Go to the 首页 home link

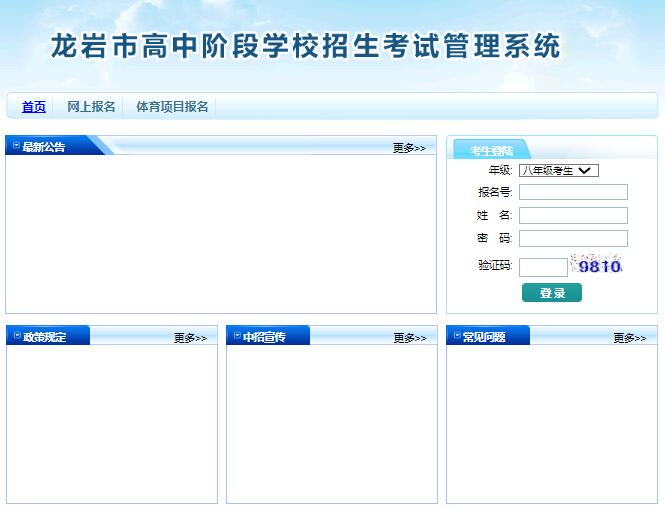[34, 106]
